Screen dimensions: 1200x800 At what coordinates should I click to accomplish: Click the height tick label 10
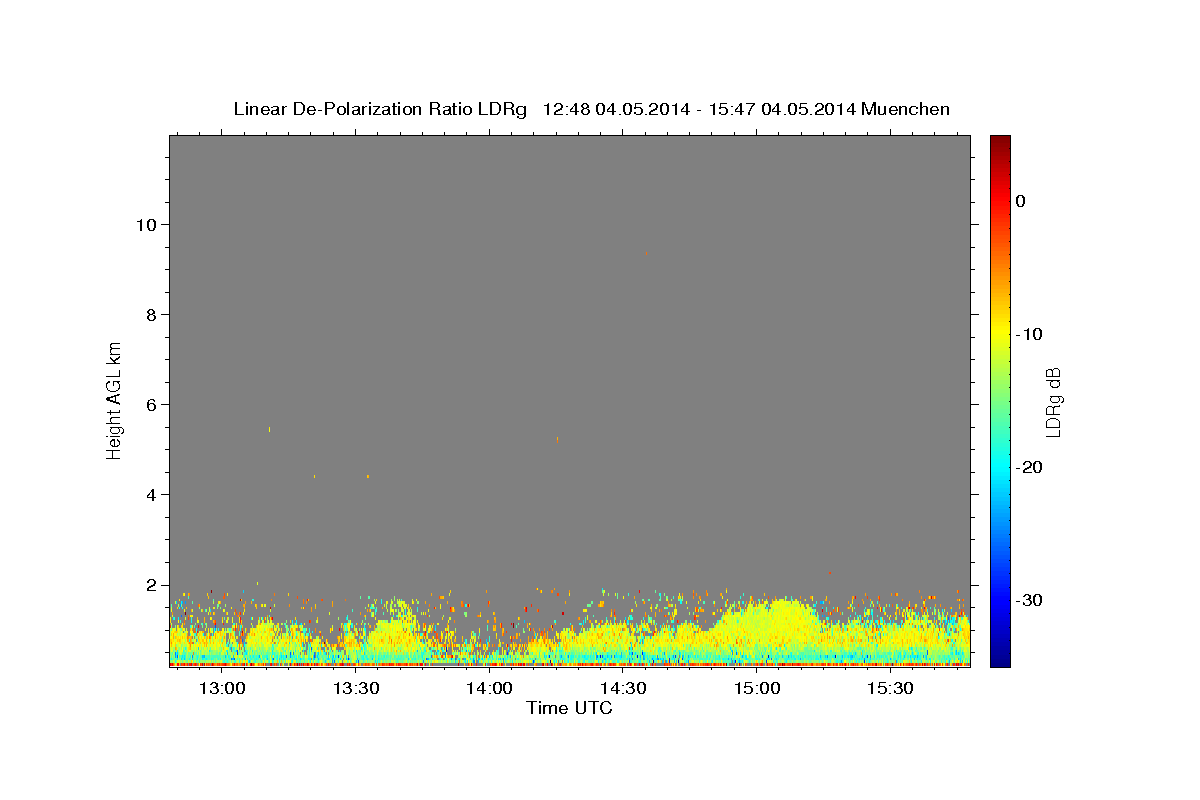[145, 224]
